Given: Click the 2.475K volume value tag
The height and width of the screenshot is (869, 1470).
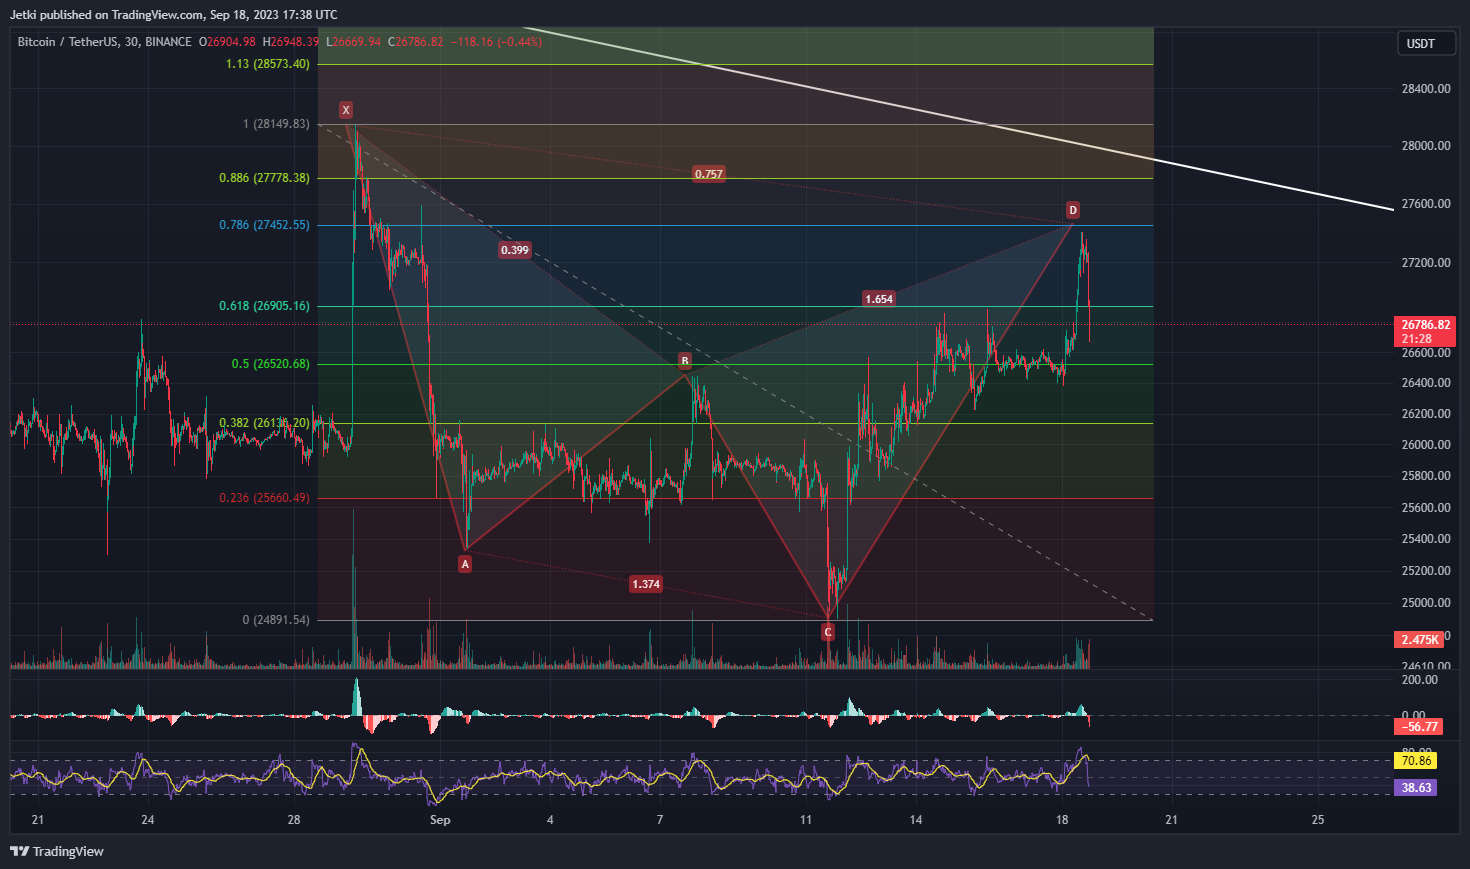Looking at the screenshot, I should [1419, 639].
